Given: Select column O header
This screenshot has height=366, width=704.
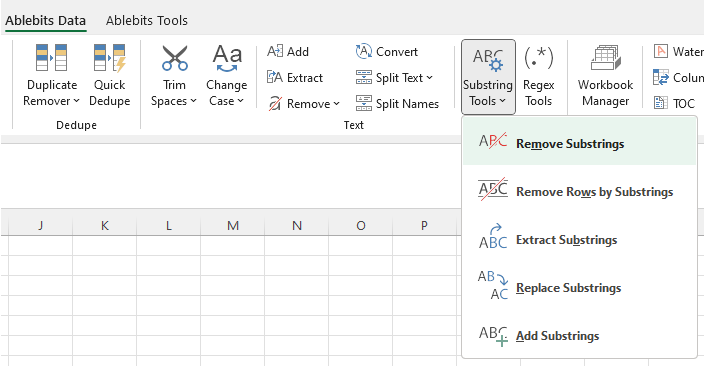Looking at the screenshot, I should [361, 225].
